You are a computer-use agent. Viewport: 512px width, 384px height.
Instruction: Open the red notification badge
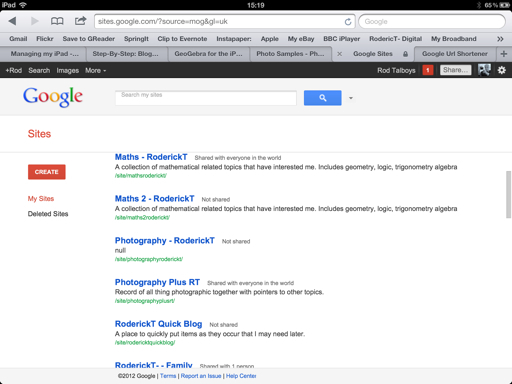pos(428,70)
